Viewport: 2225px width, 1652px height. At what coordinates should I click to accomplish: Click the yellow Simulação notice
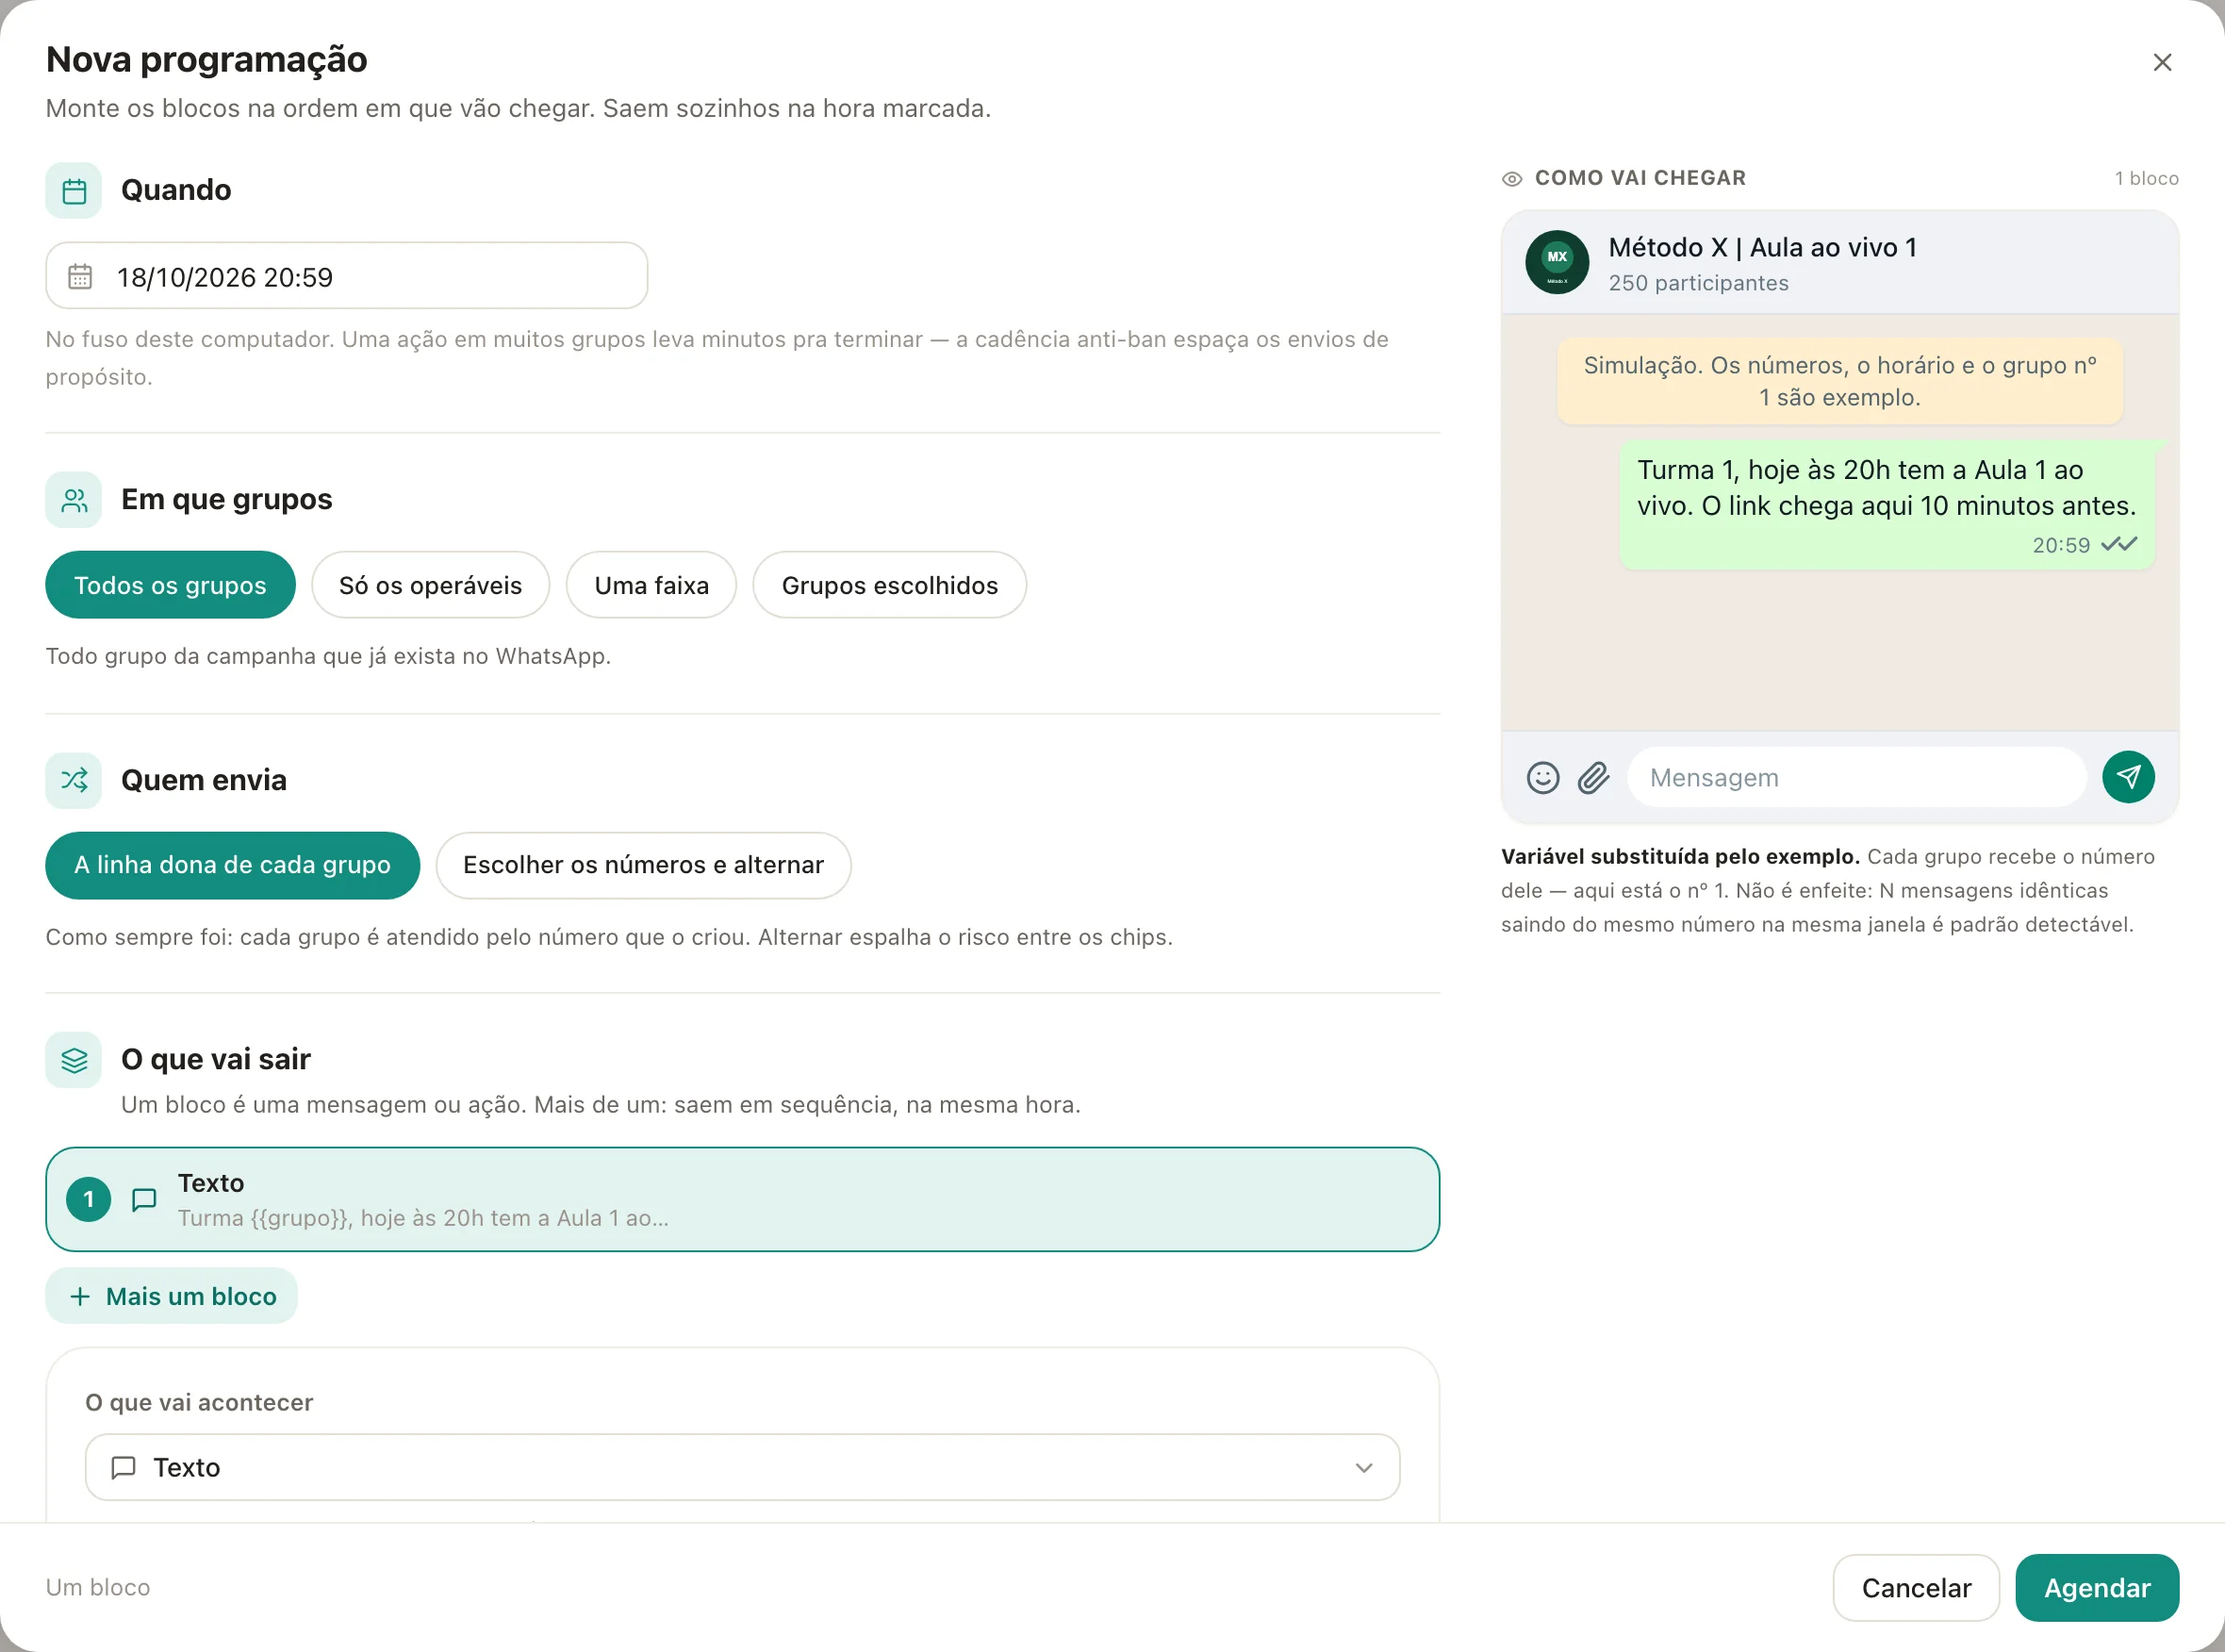tap(1840, 381)
